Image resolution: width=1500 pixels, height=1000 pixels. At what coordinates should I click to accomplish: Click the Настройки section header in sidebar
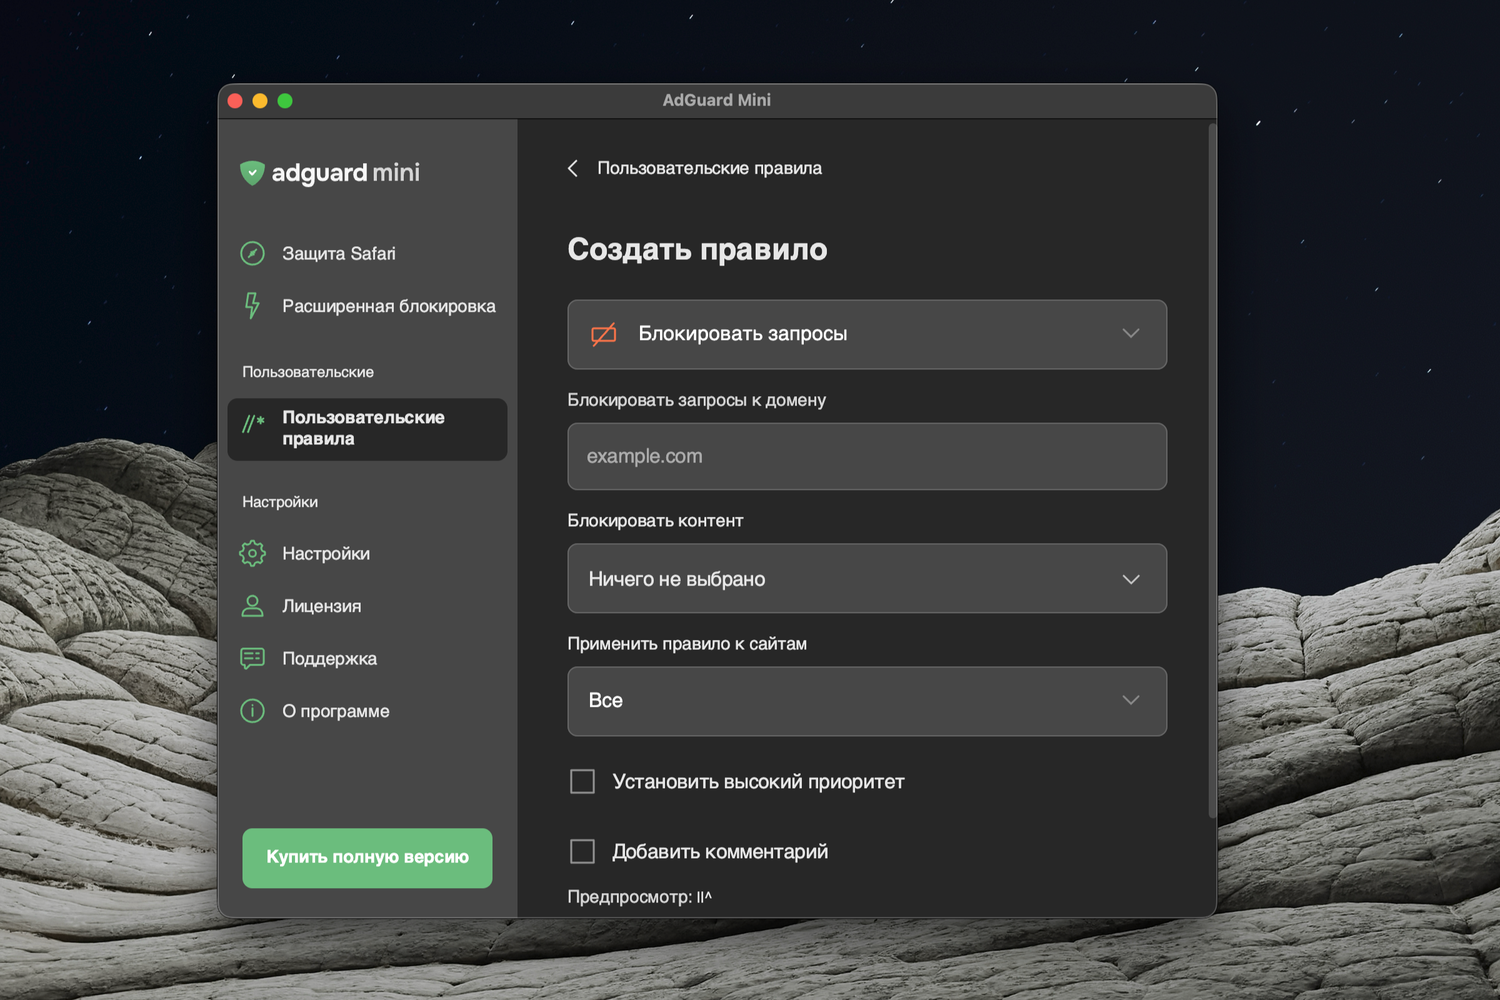point(280,502)
